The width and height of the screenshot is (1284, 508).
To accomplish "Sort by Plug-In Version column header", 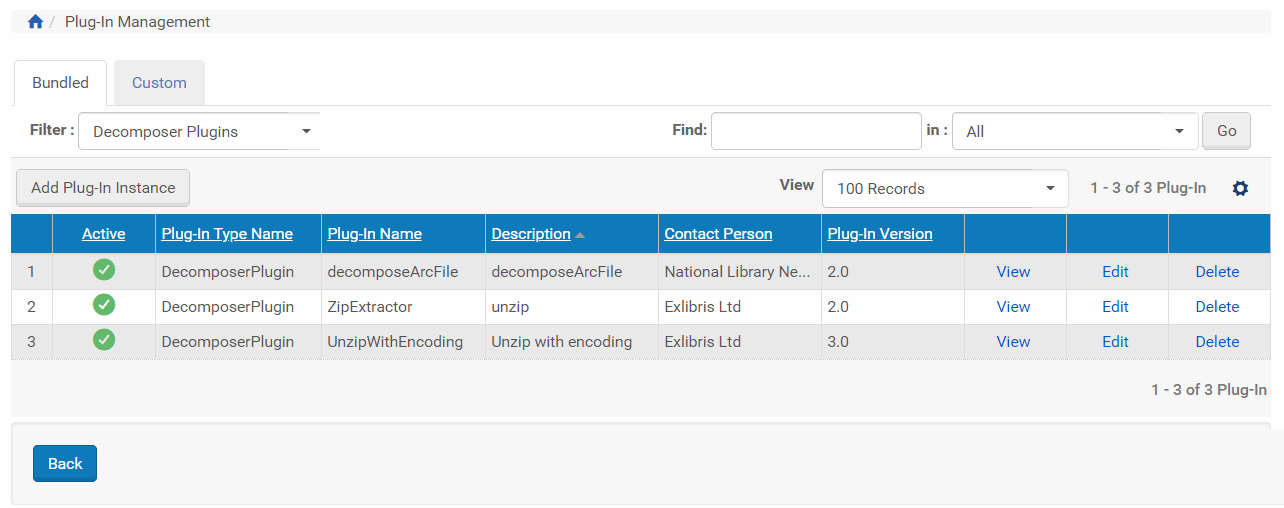I will [880, 234].
